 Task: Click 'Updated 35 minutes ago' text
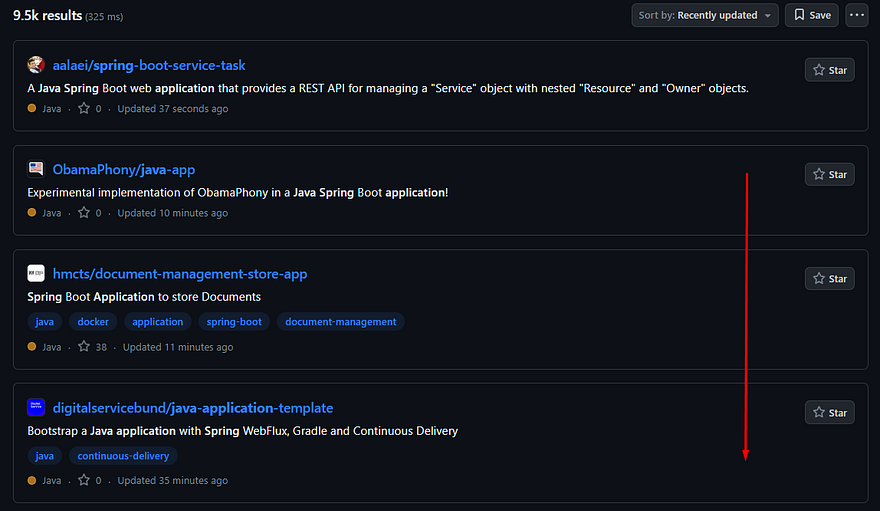(173, 481)
